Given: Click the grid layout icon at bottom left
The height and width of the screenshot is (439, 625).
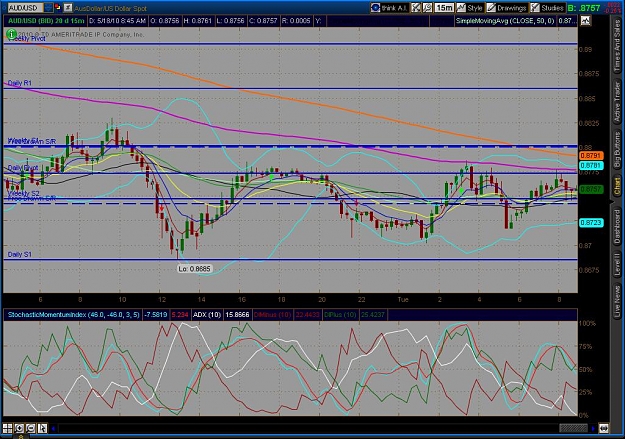Looking at the screenshot, I should [x=8, y=428].
